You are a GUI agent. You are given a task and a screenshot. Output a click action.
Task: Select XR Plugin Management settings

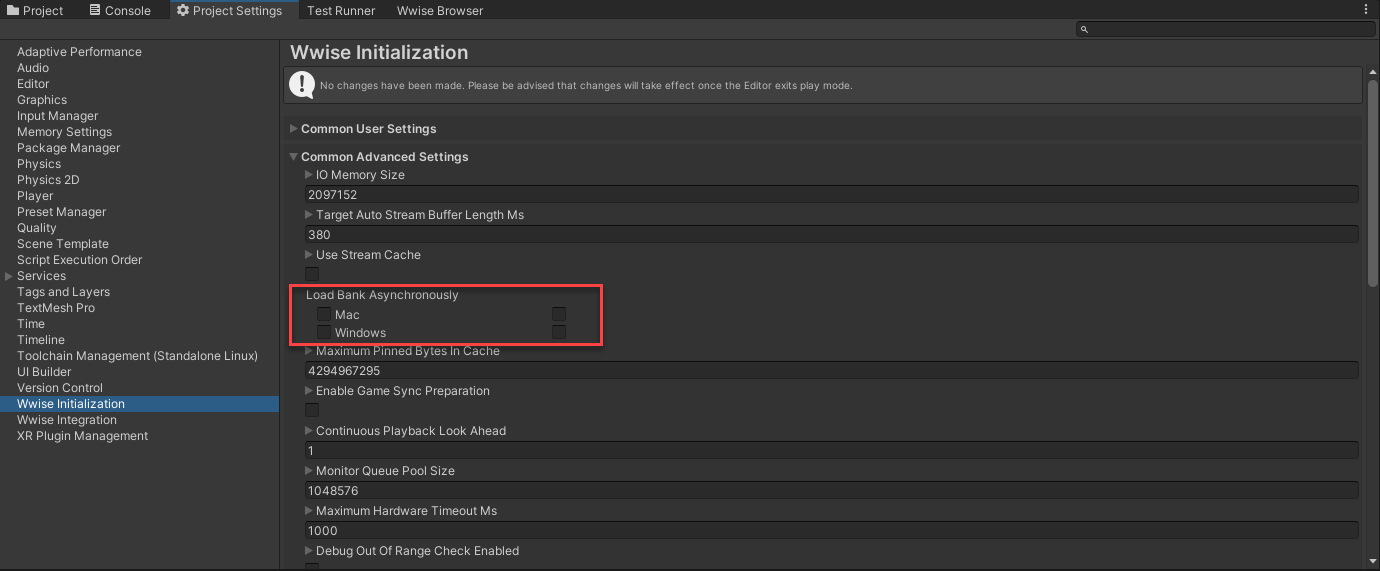82,436
